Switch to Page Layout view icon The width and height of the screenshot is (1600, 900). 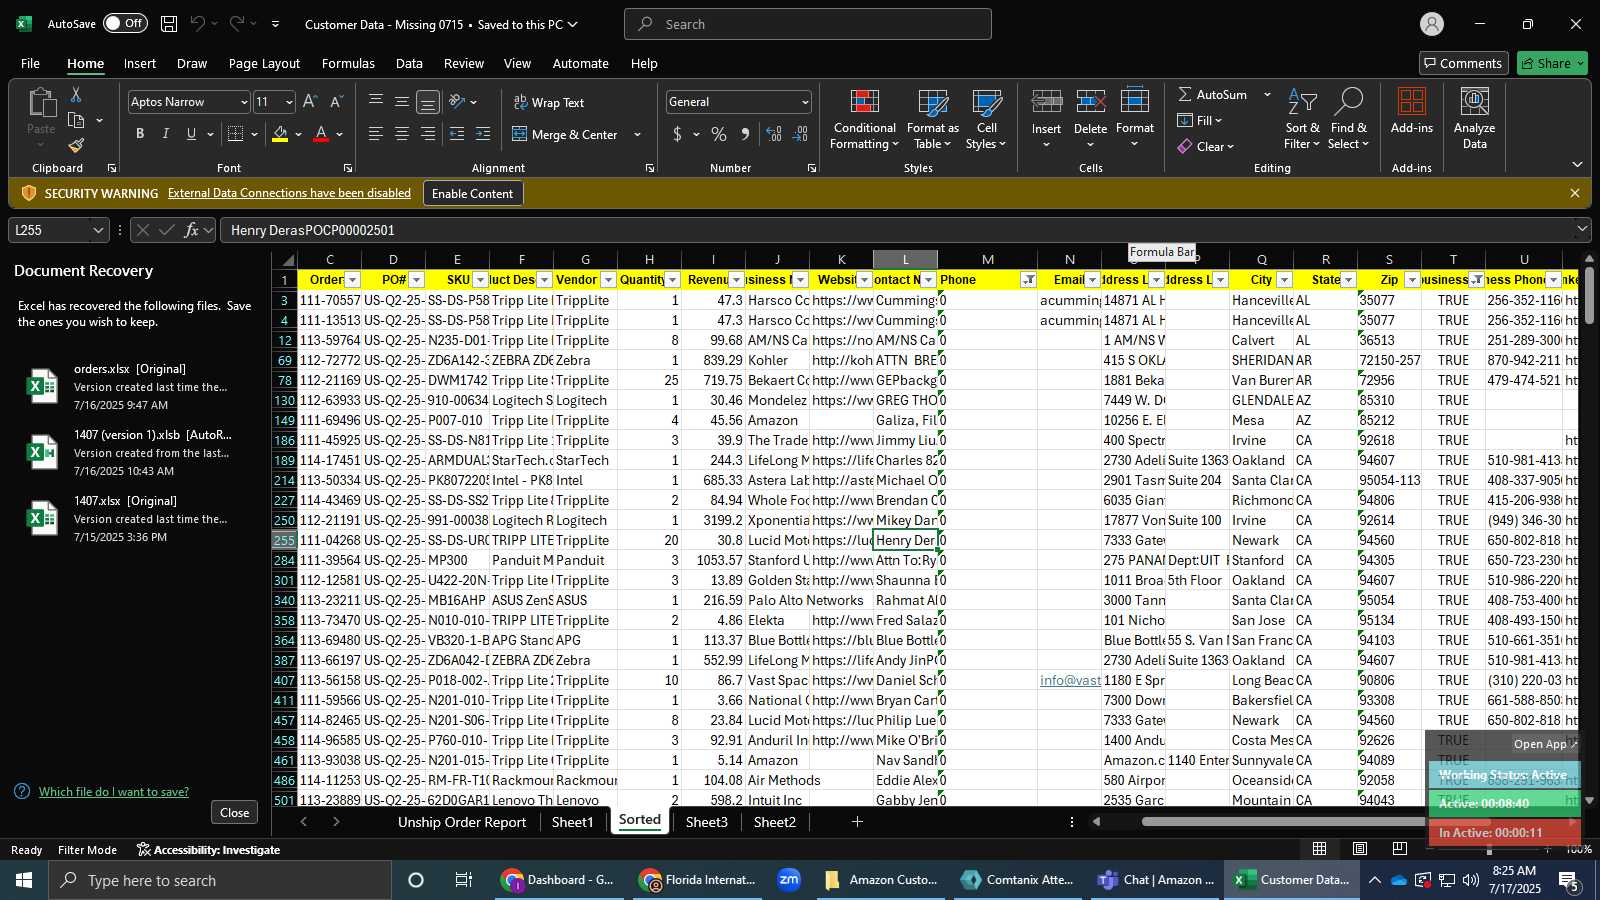(1360, 849)
